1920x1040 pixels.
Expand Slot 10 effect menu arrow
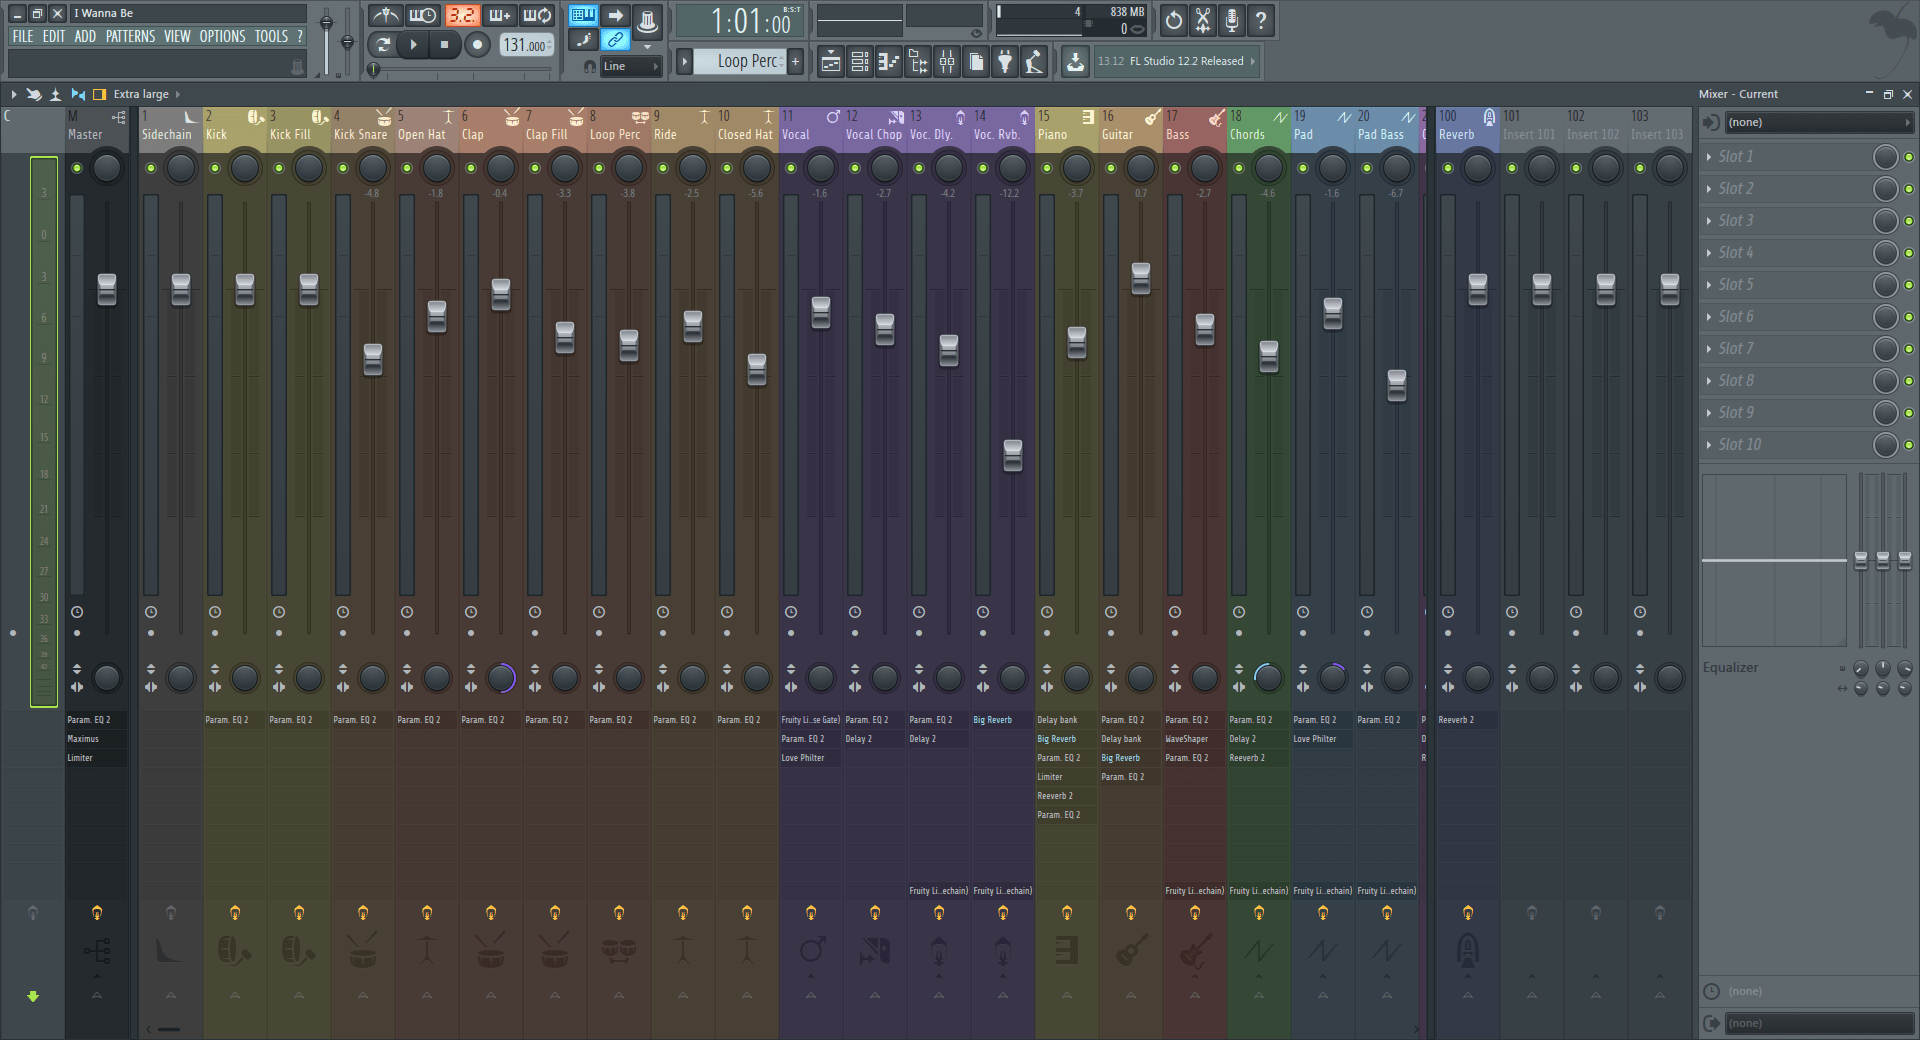click(x=1709, y=445)
